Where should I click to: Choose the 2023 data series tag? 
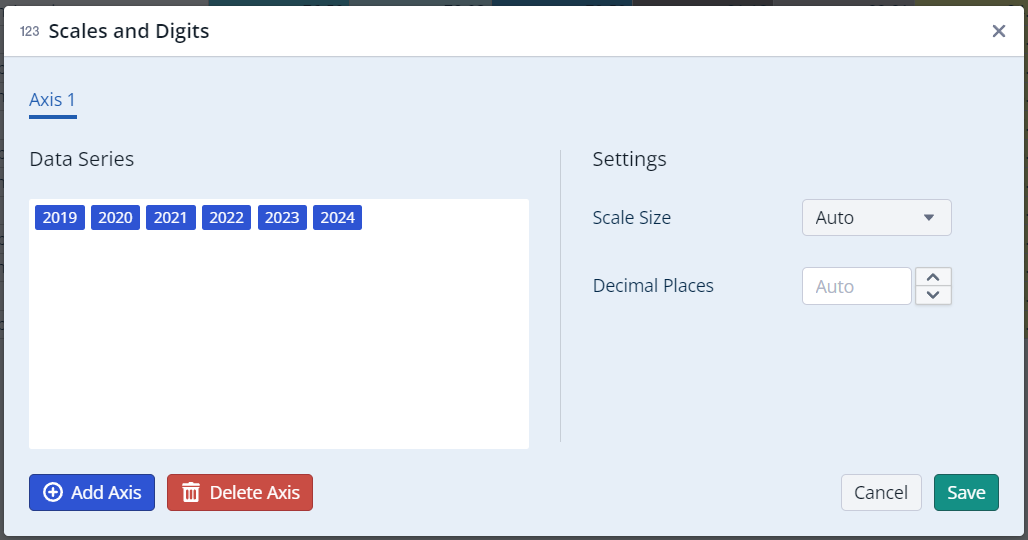click(282, 218)
